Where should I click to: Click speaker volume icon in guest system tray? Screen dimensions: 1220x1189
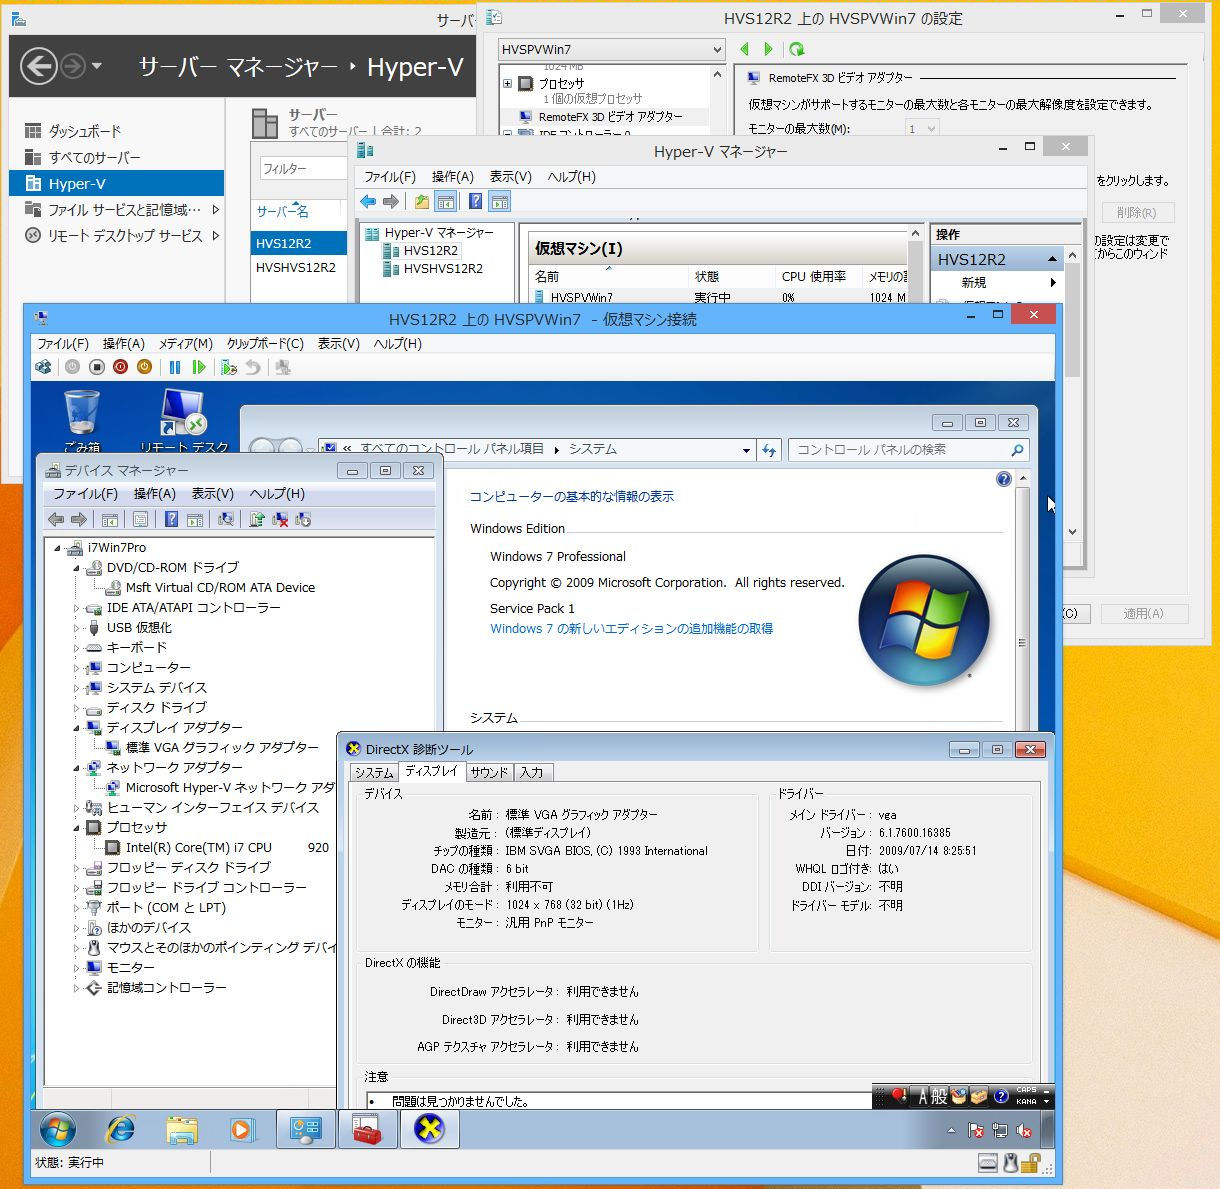point(1024,1131)
